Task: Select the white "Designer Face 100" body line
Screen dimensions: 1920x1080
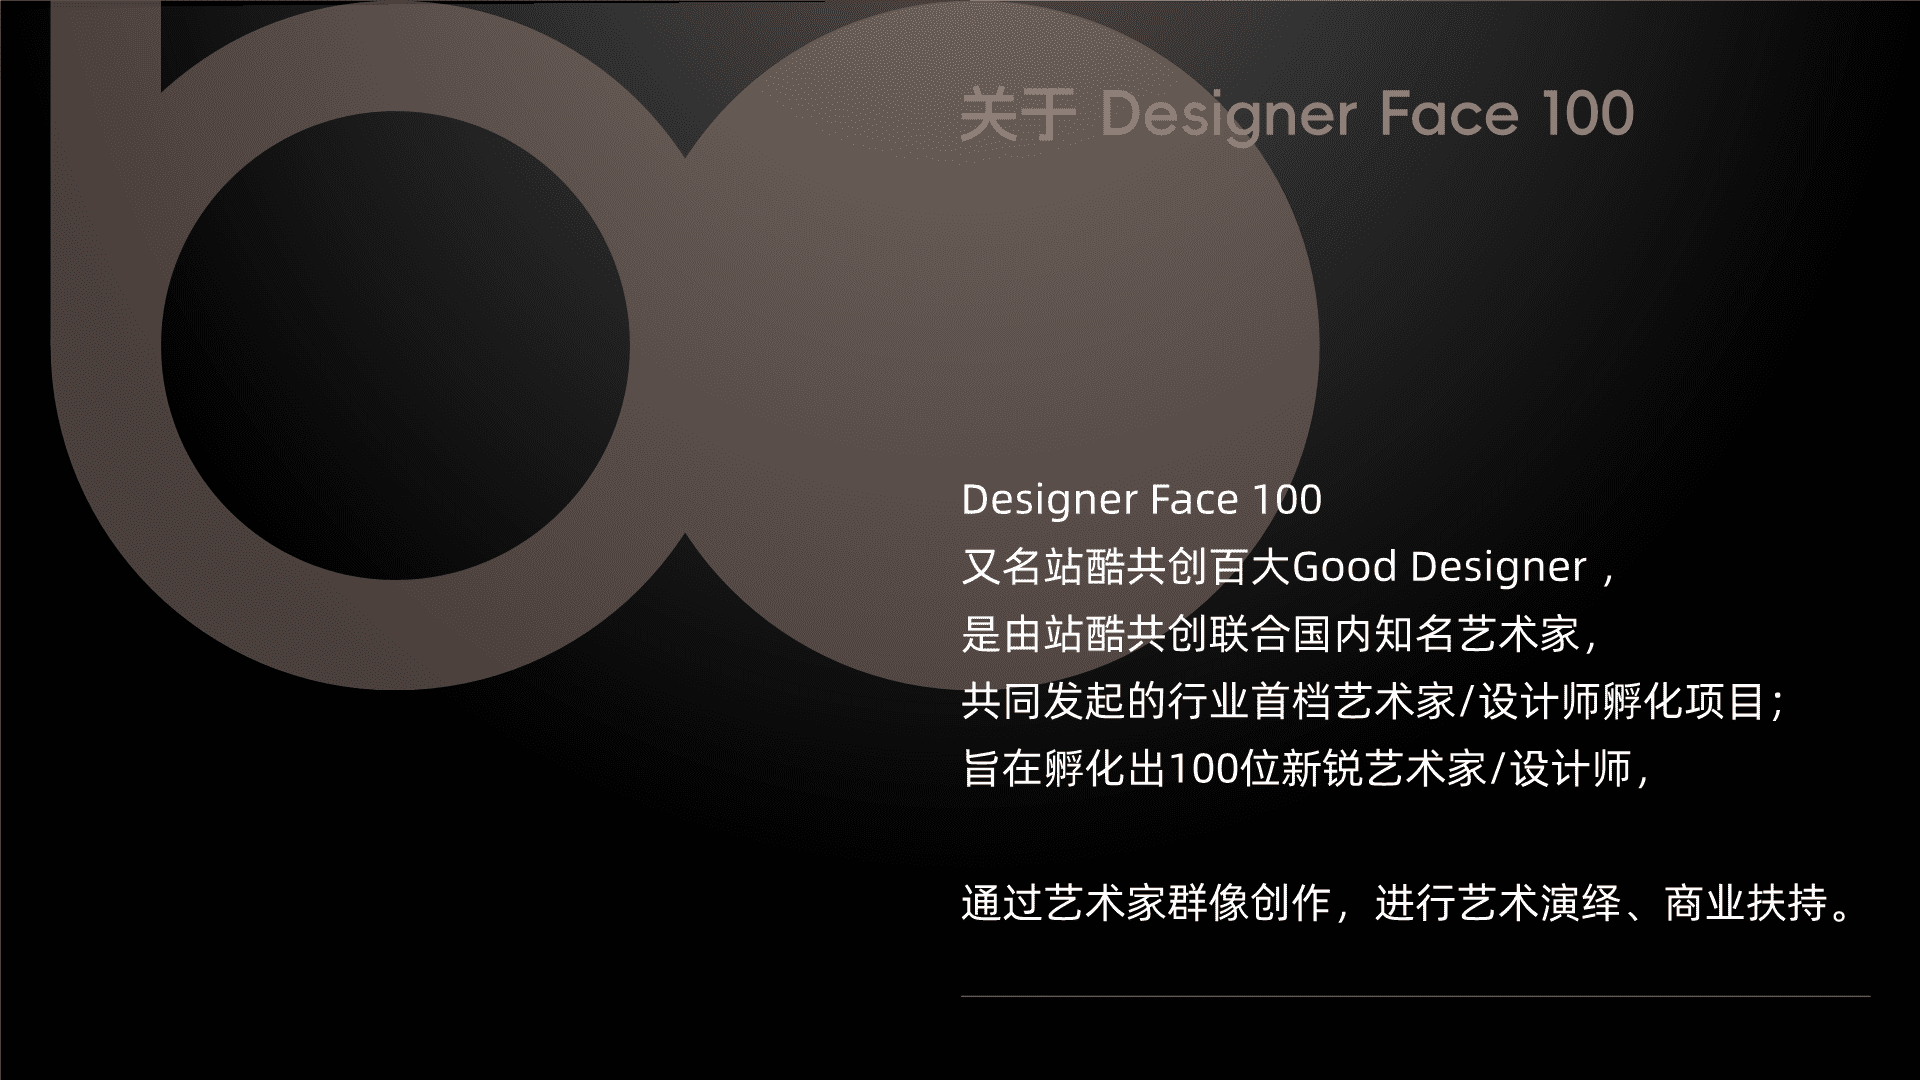Action: pos(1141,500)
